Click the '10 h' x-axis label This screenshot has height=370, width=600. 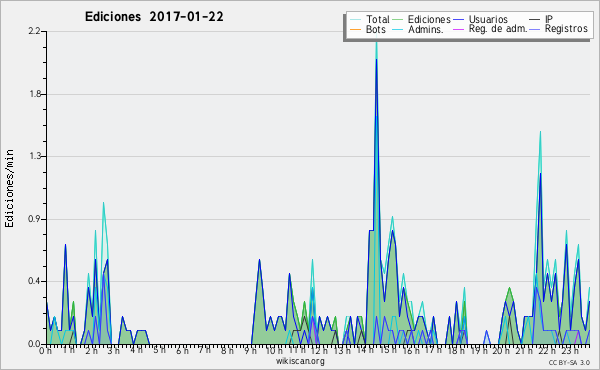pos(274,350)
